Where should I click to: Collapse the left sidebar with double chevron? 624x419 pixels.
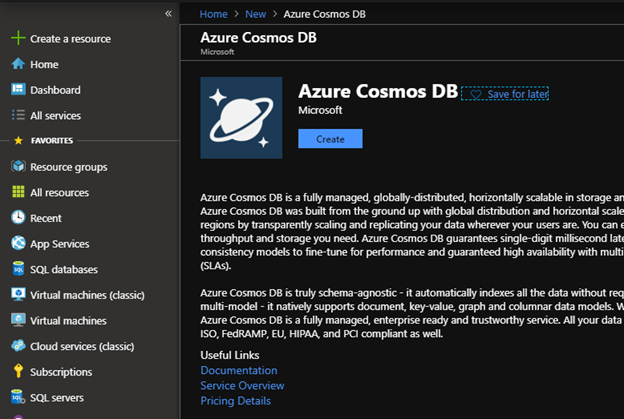click(x=168, y=13)
